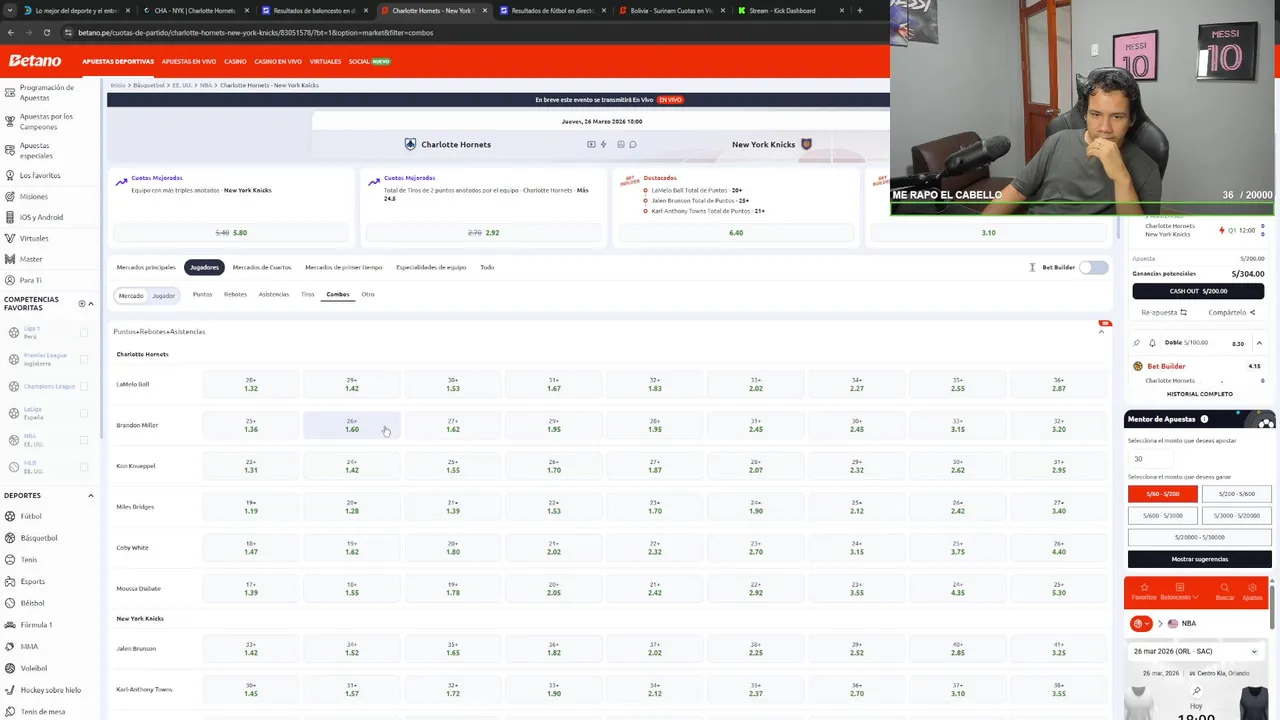Image resolution: width=1280 pixels, height=720 pixels.
Task: Open lightning stats icon in match header
Action: [603, 144]
